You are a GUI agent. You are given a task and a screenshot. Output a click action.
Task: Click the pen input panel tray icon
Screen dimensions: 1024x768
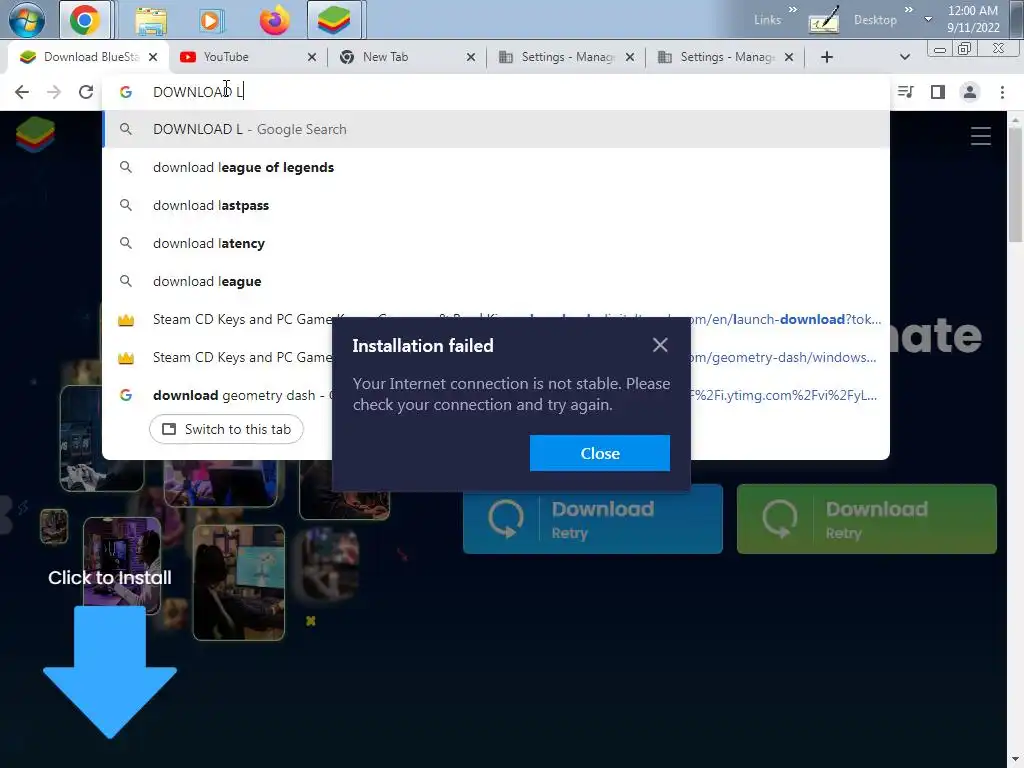(823, 21)
